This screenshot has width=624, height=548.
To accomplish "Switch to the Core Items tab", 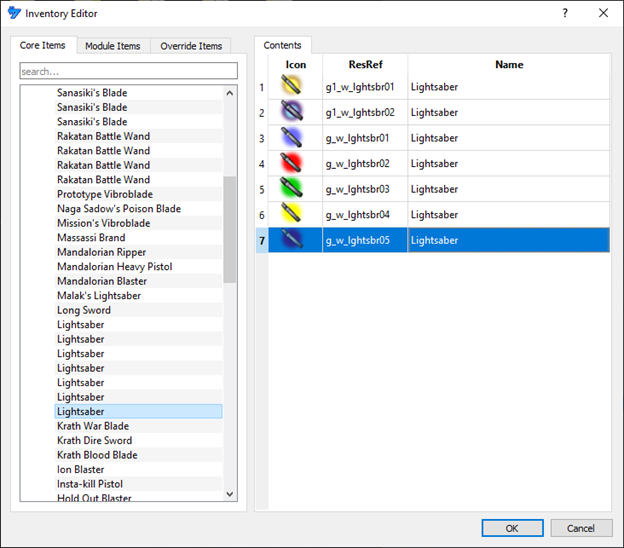I will 43,45.
